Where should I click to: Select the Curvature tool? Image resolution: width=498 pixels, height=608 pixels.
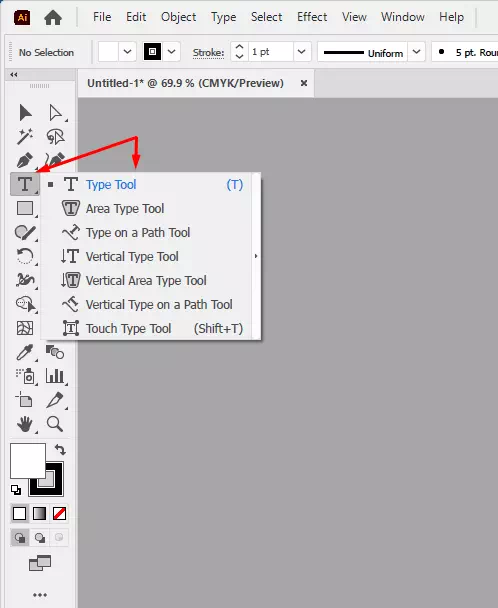(55, 160)
